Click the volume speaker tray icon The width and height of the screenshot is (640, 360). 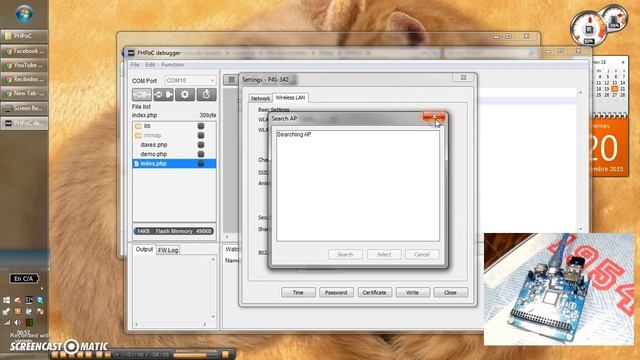(x=18, y=322)
